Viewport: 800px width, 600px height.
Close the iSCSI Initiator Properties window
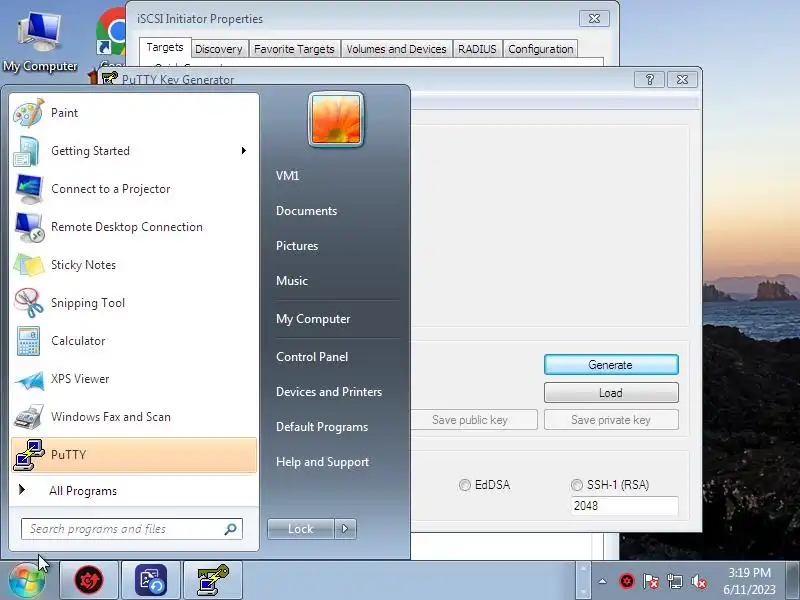tap(594, 18)
